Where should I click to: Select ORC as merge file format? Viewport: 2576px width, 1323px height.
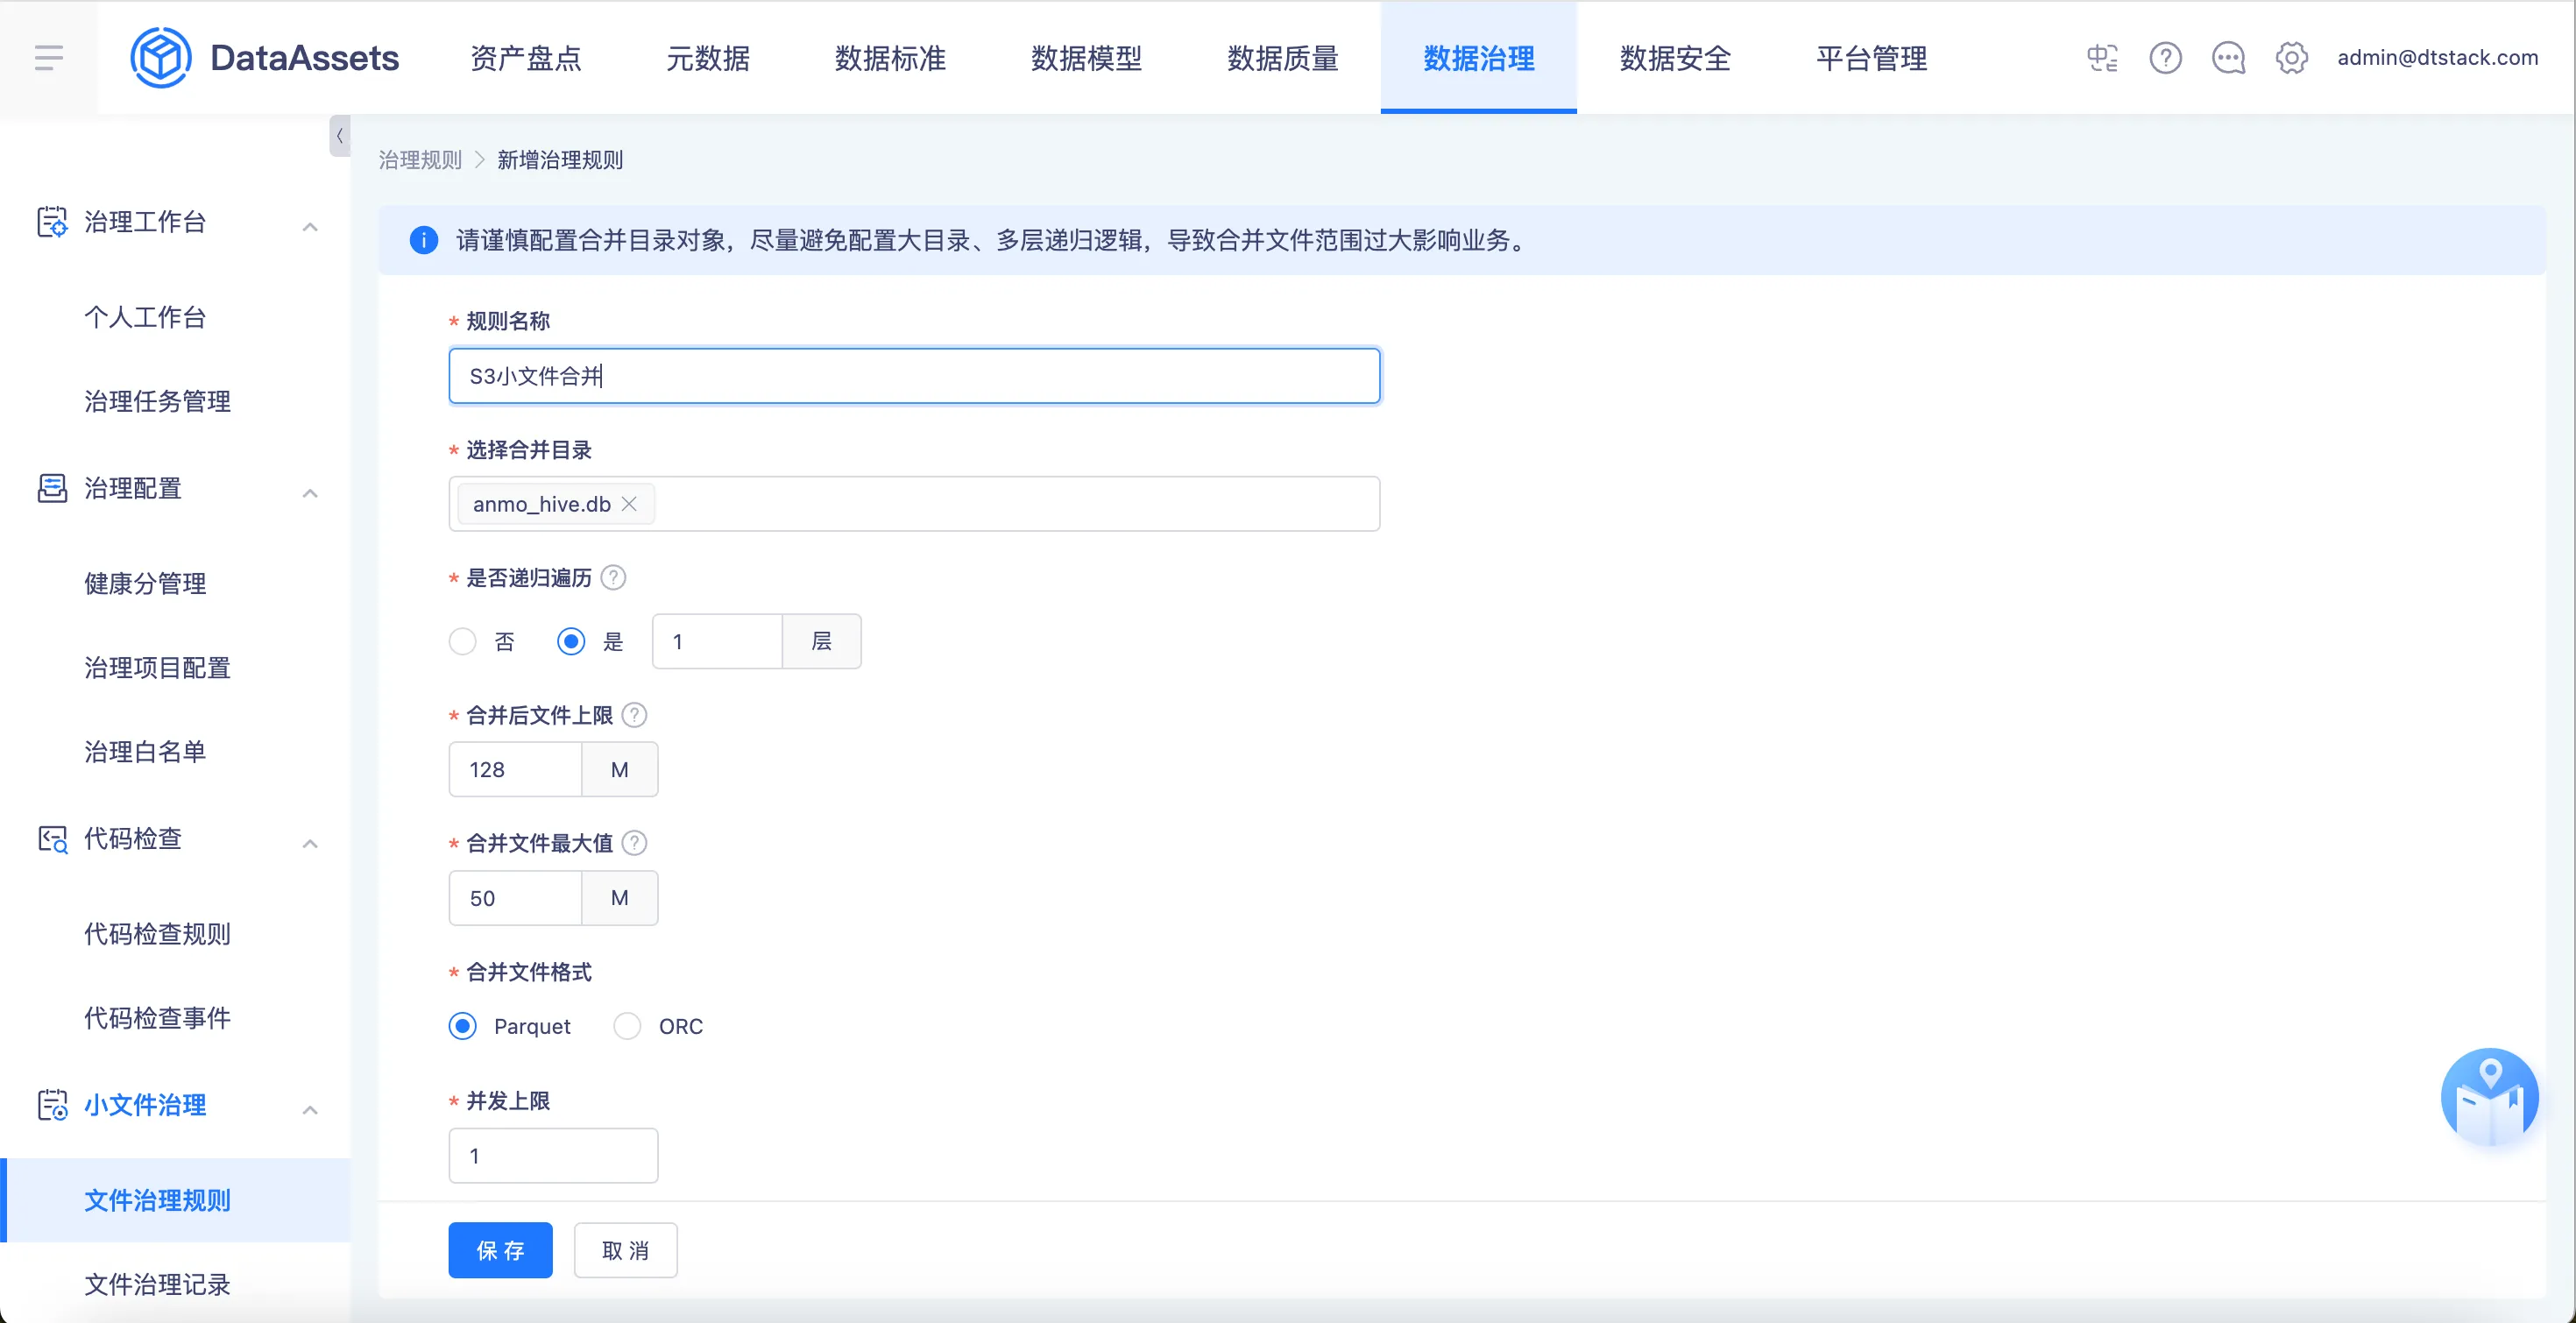point(627,1026)
